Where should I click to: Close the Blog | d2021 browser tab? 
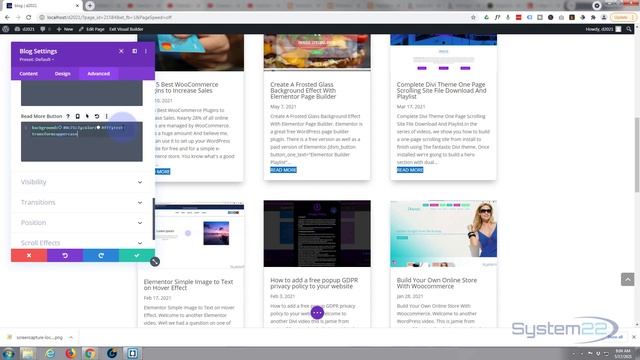[x=77, y=6]
